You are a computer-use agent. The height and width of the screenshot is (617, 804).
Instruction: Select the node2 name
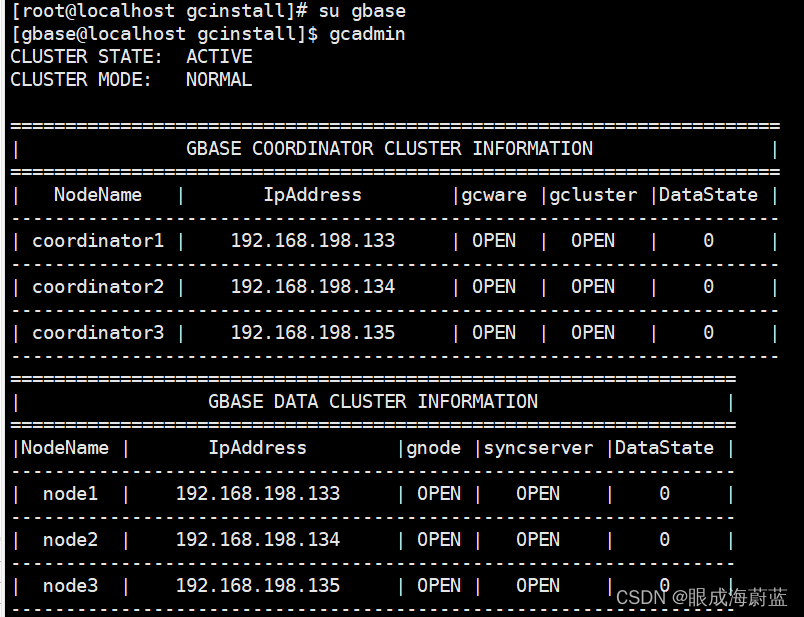point(70,540)
